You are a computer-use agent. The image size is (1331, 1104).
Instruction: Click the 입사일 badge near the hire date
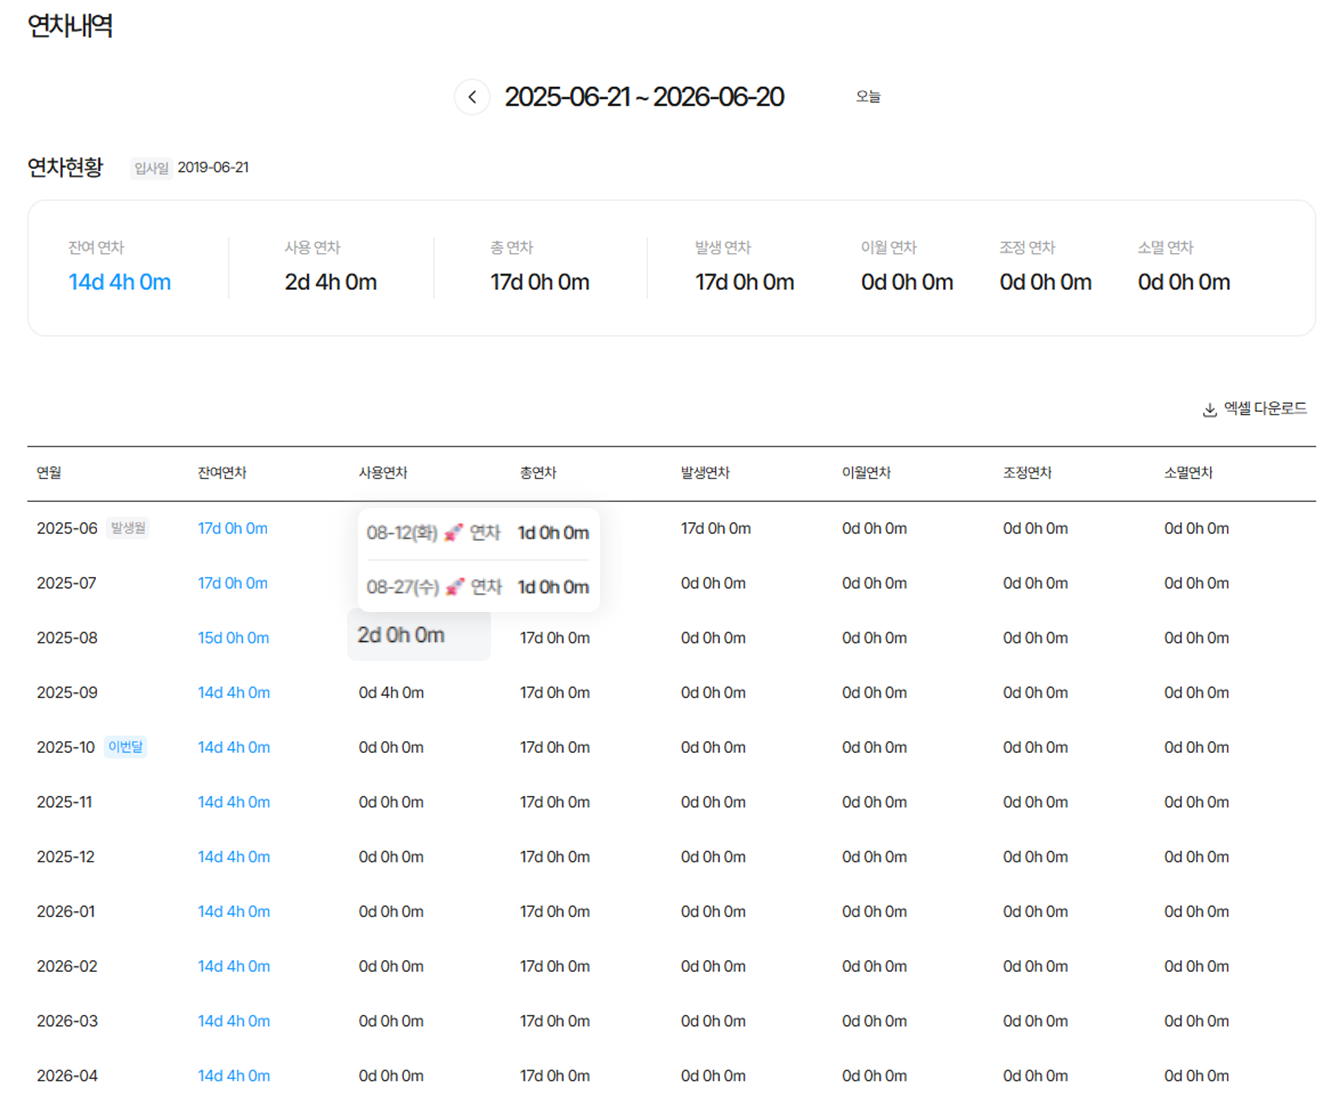151,168
